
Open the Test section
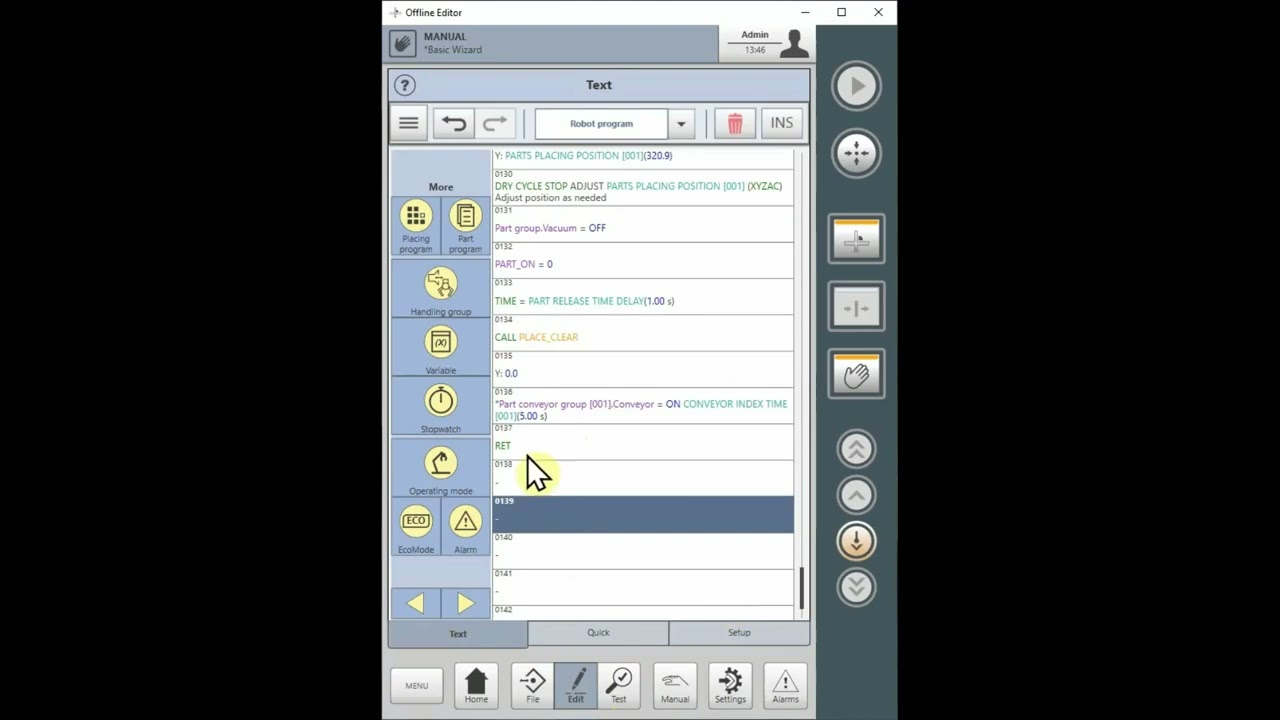(619, 685)
